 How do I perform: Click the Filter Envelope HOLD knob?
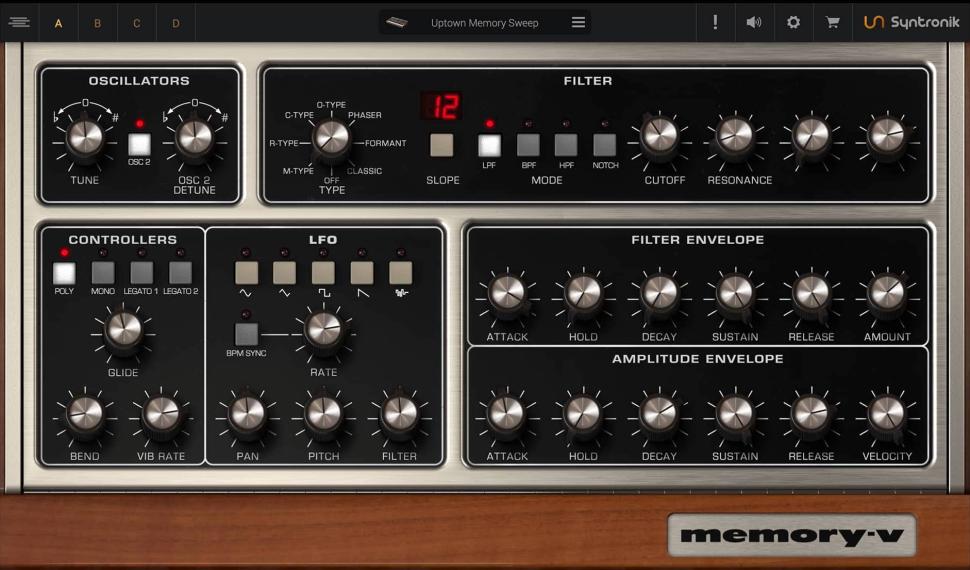pos(583,294)
